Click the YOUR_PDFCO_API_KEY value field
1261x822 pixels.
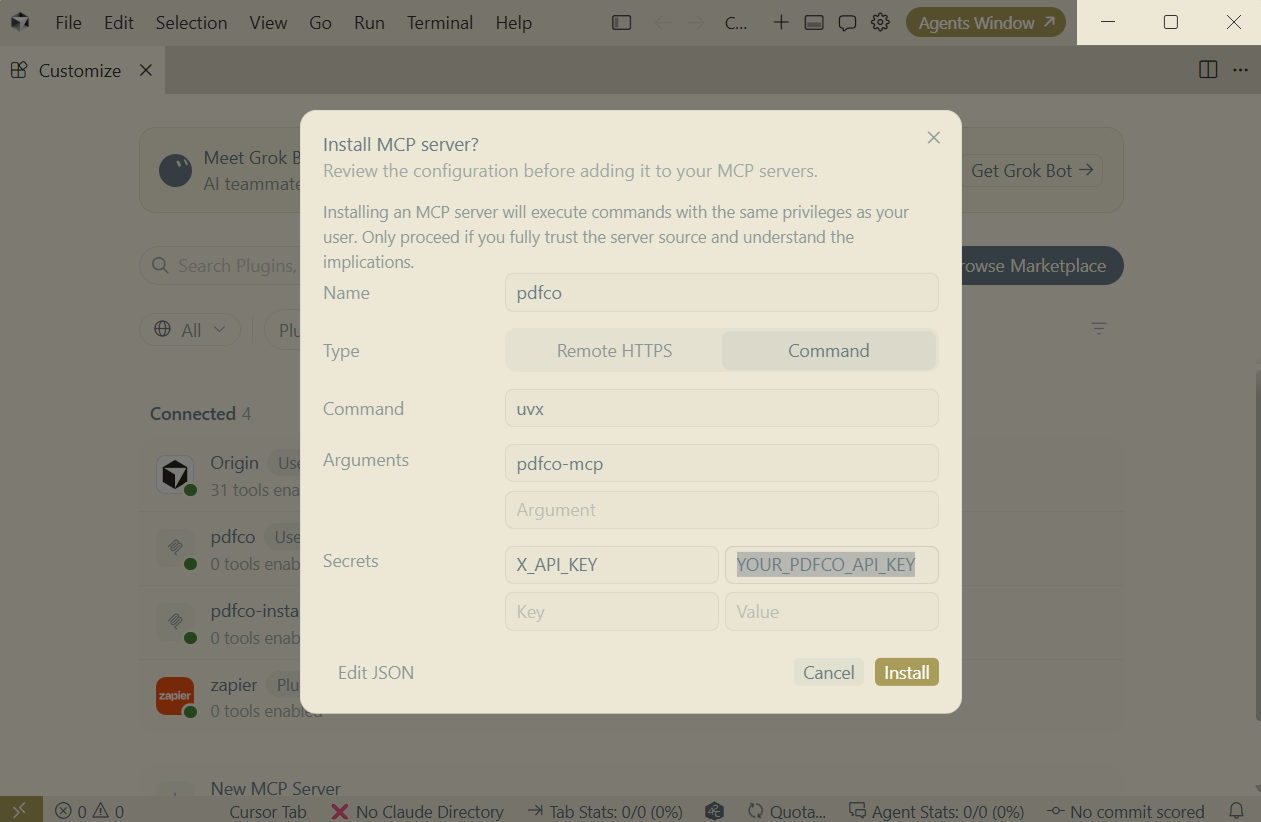[832, 565]
